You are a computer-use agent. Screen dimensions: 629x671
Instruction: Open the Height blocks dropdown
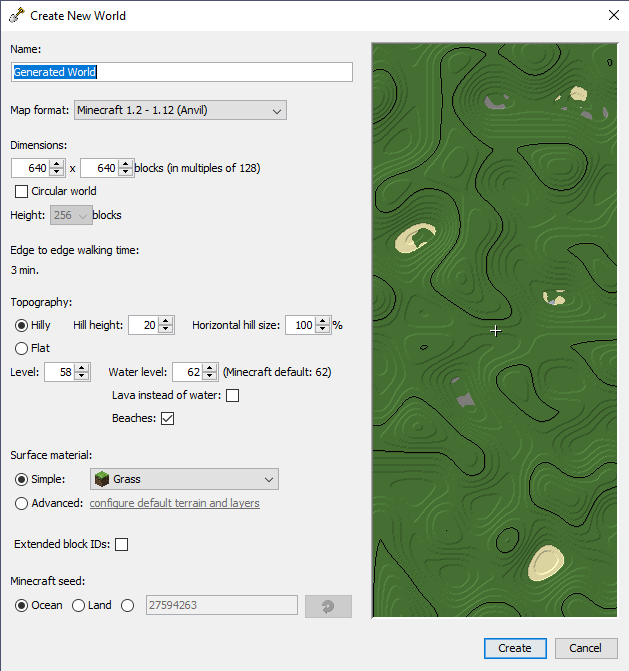pyautogui.click(x=71, y=215)
